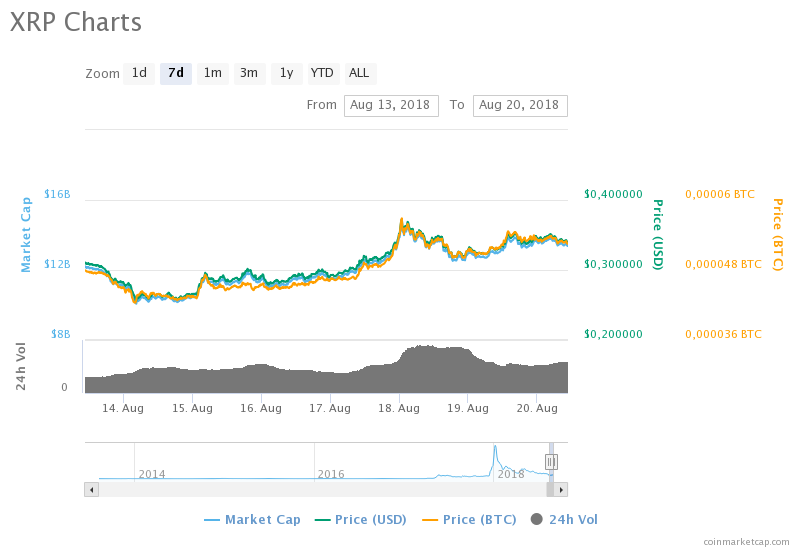The image size is (800, 550).
Task: Select YTD zoom range
Action: (322, 73)
